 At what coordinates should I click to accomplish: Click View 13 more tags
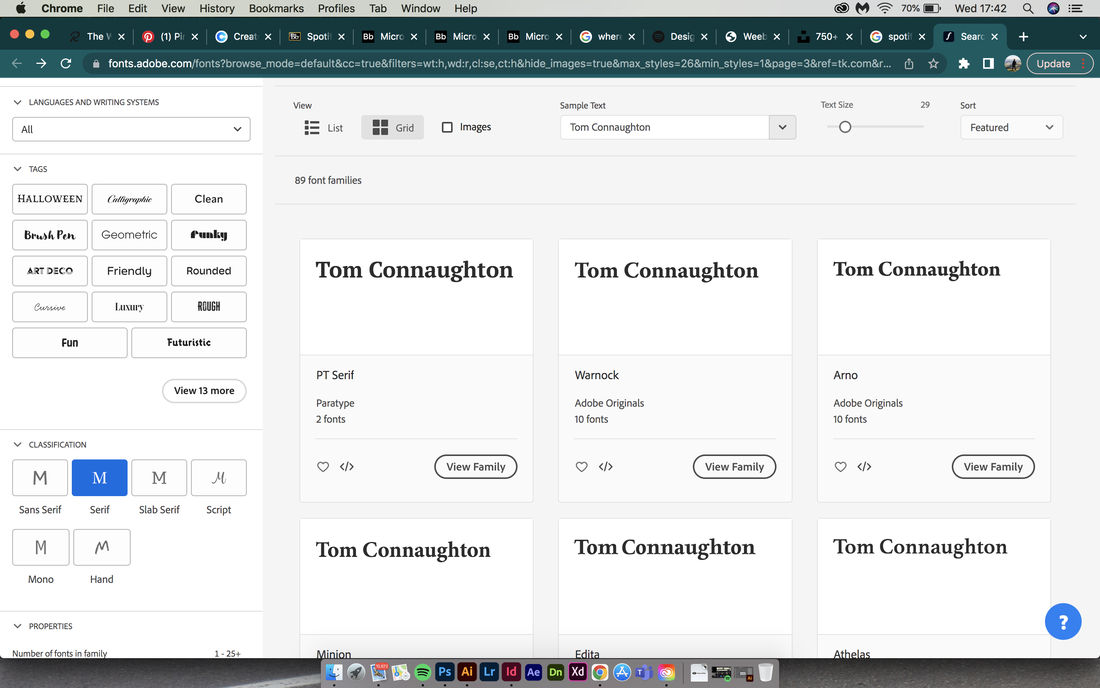click(204, 391)
